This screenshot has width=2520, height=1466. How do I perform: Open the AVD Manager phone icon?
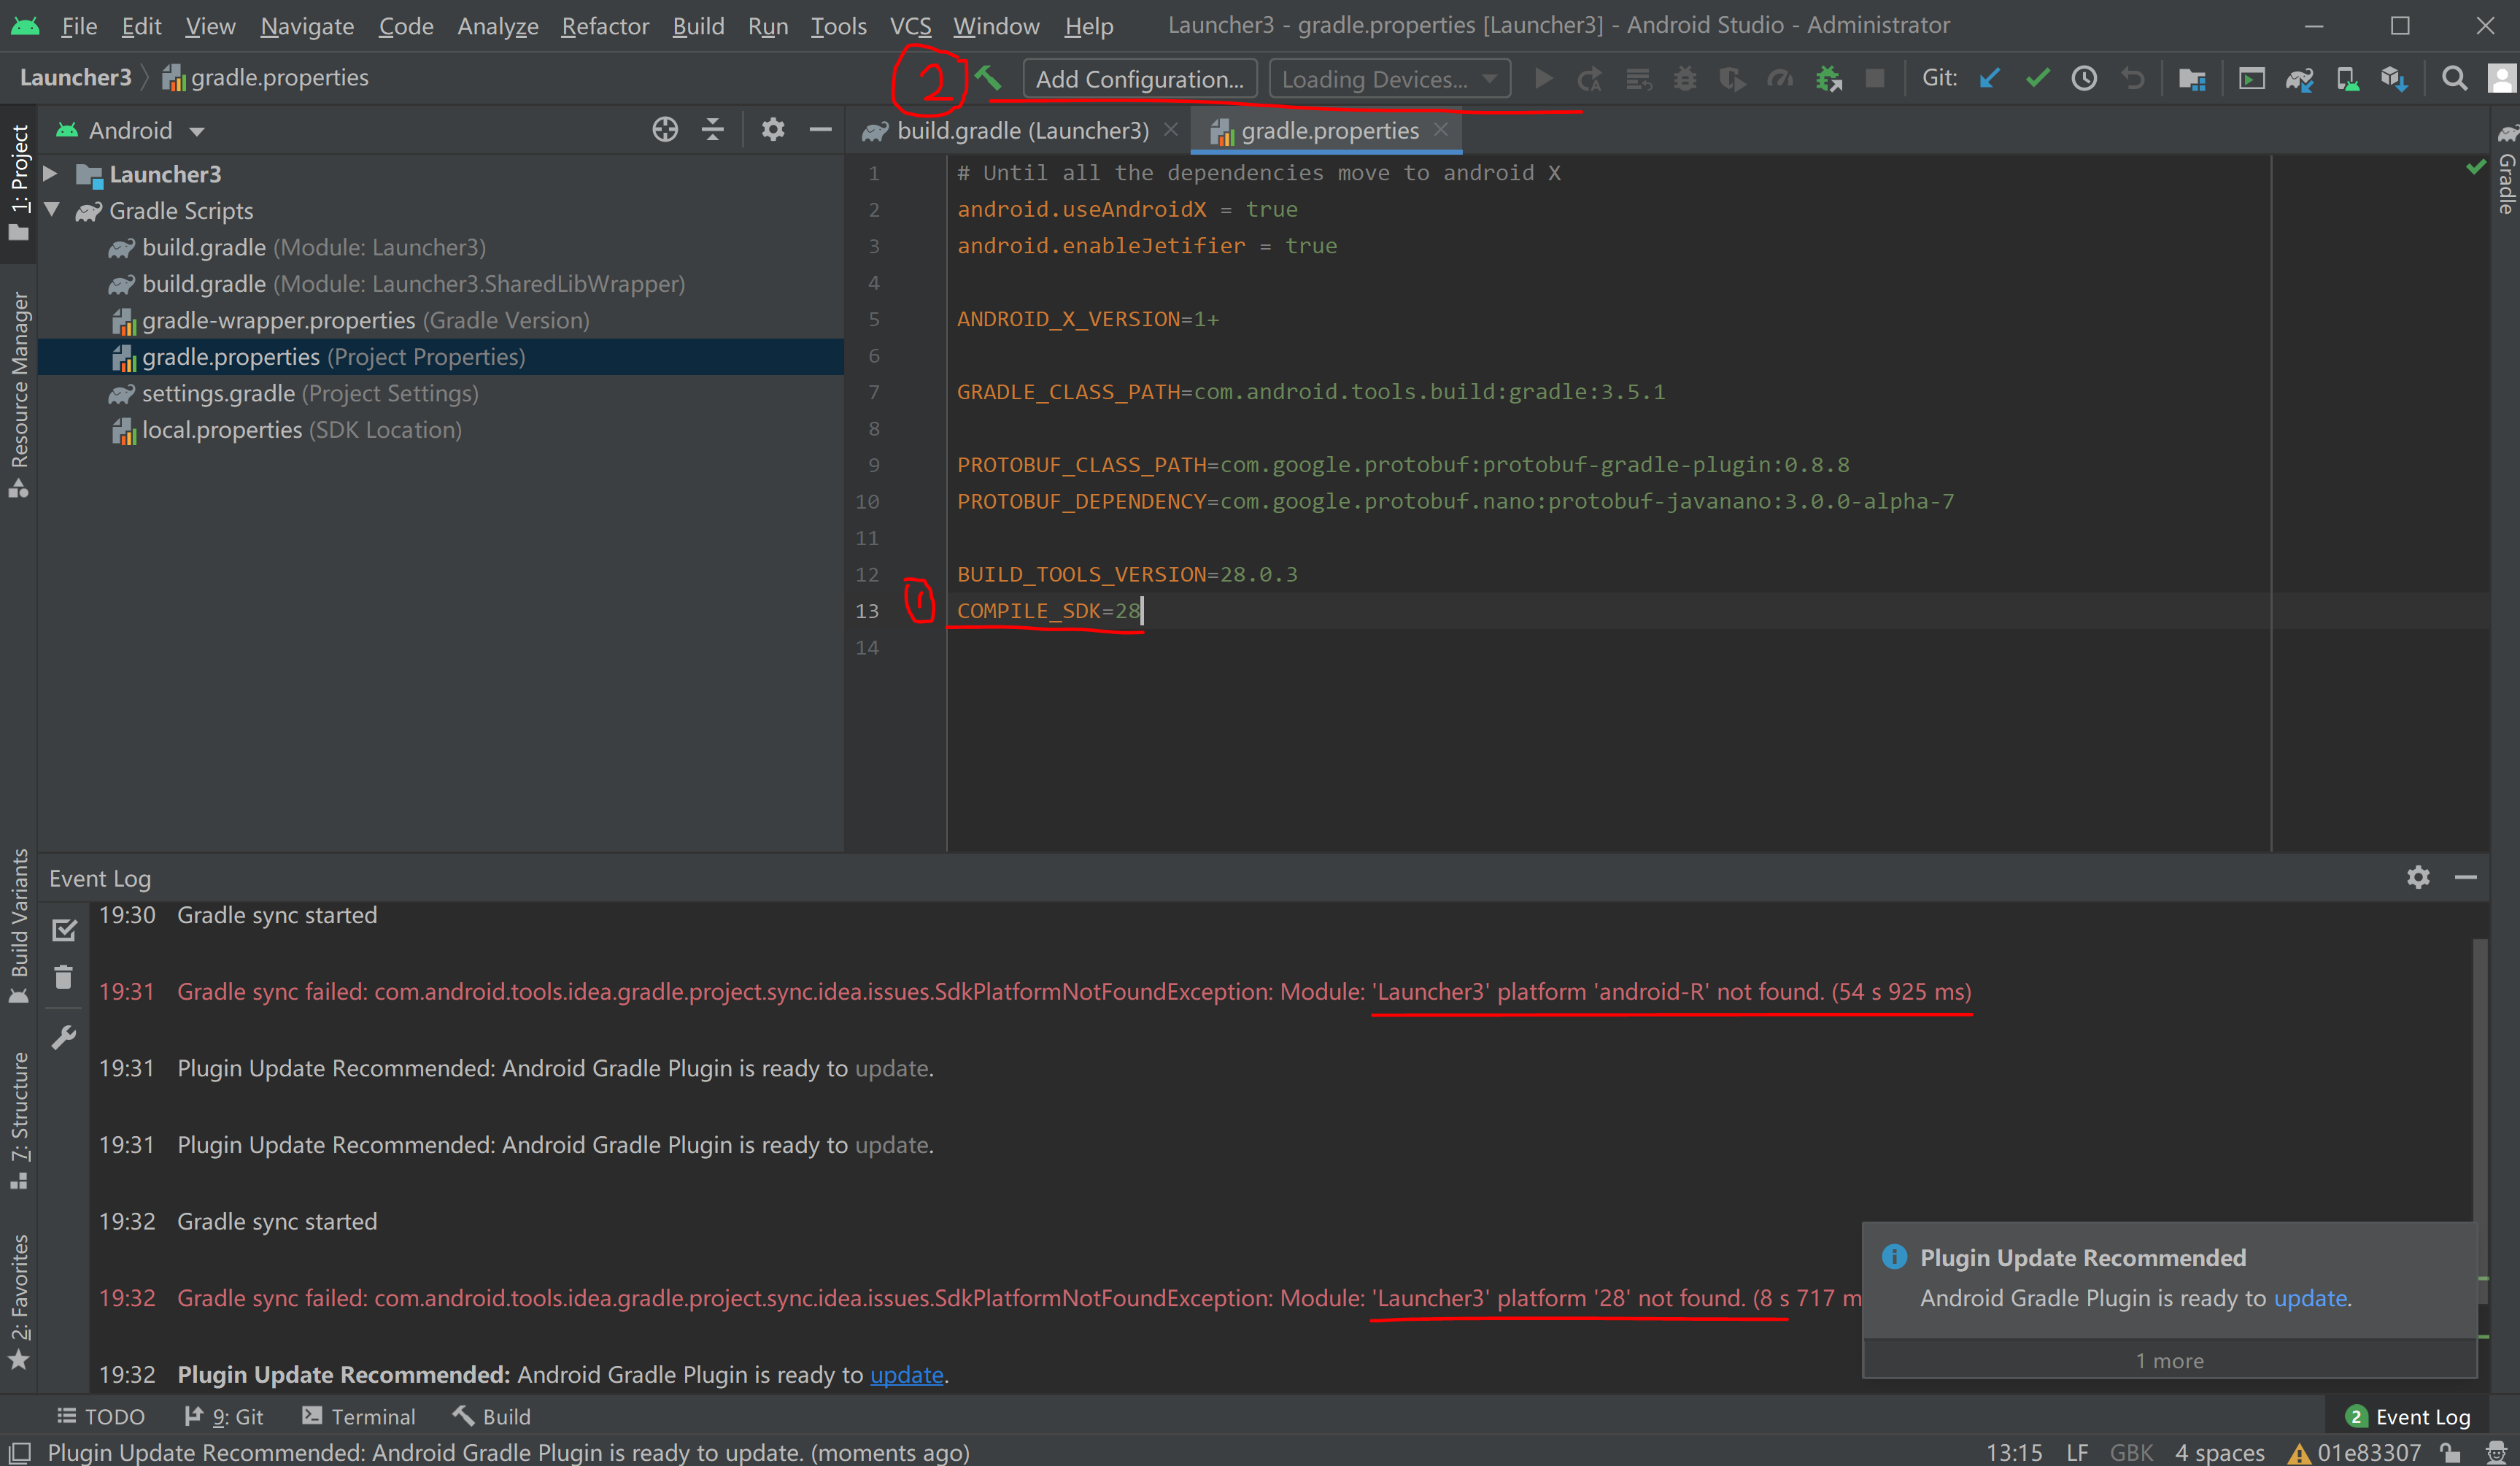pos(2347,78)
